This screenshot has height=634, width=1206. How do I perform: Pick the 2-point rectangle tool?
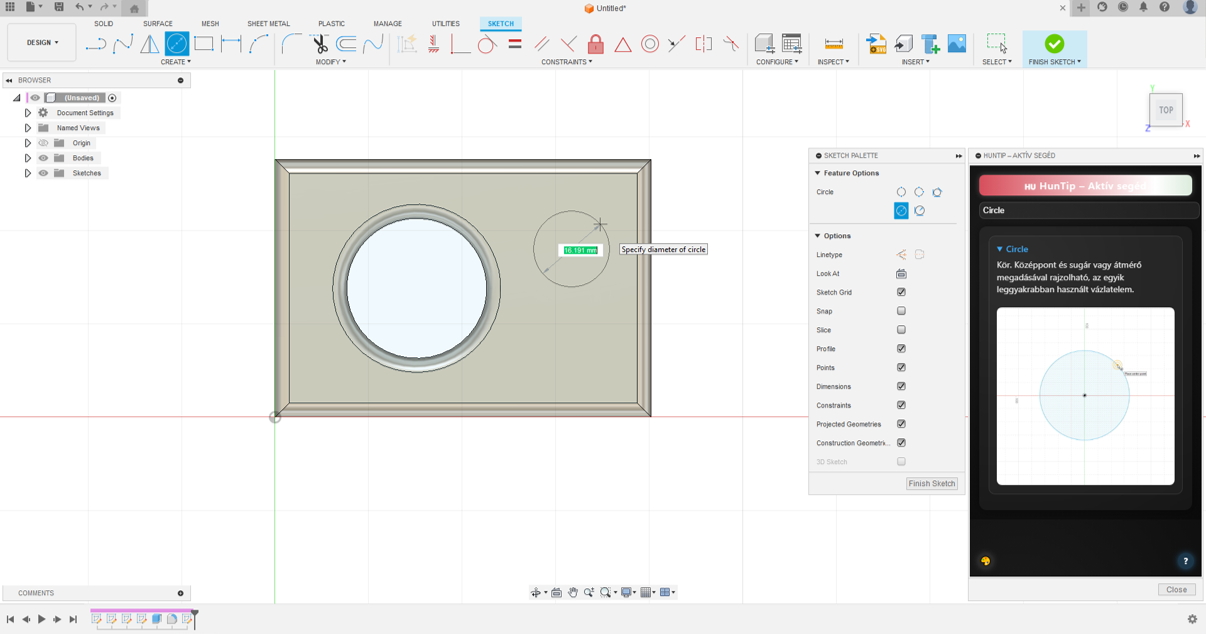click(204, 44)
